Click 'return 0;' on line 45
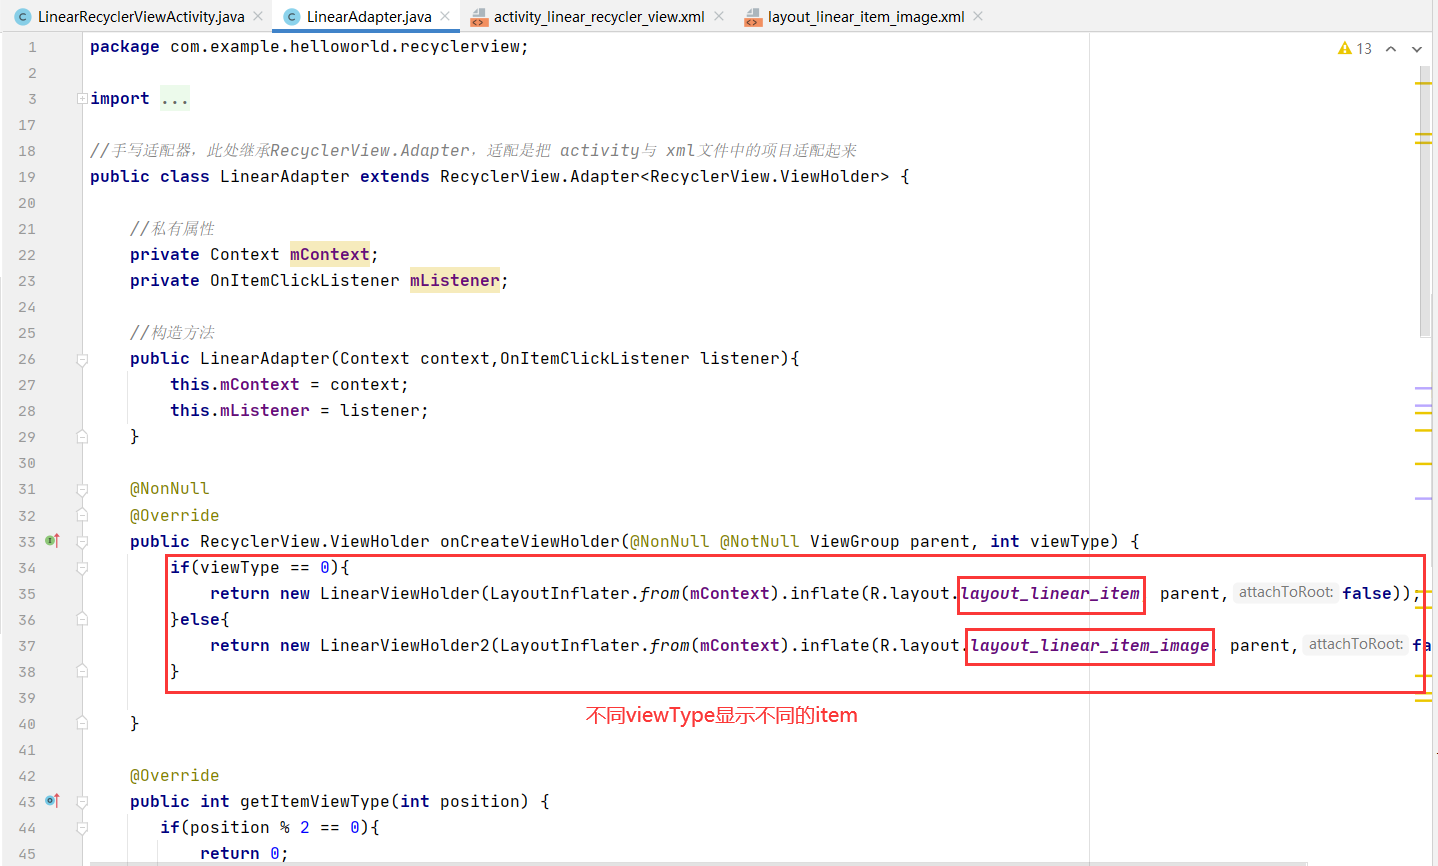Image resolution: width=1438 pixels, height=866 pixels. click(245, 853)
